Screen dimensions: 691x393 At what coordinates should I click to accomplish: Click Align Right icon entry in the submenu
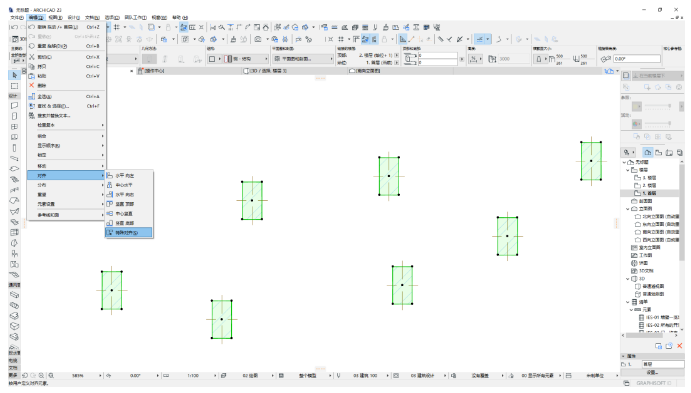(129, 194)
